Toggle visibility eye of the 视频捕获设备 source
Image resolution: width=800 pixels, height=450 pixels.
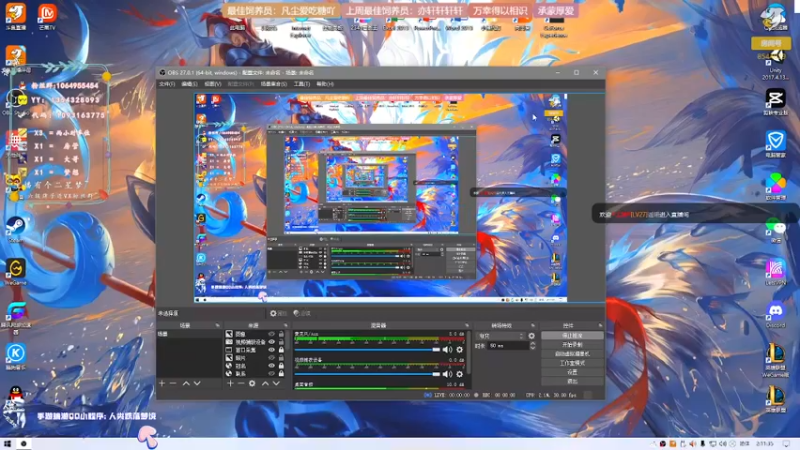[271, 342]
